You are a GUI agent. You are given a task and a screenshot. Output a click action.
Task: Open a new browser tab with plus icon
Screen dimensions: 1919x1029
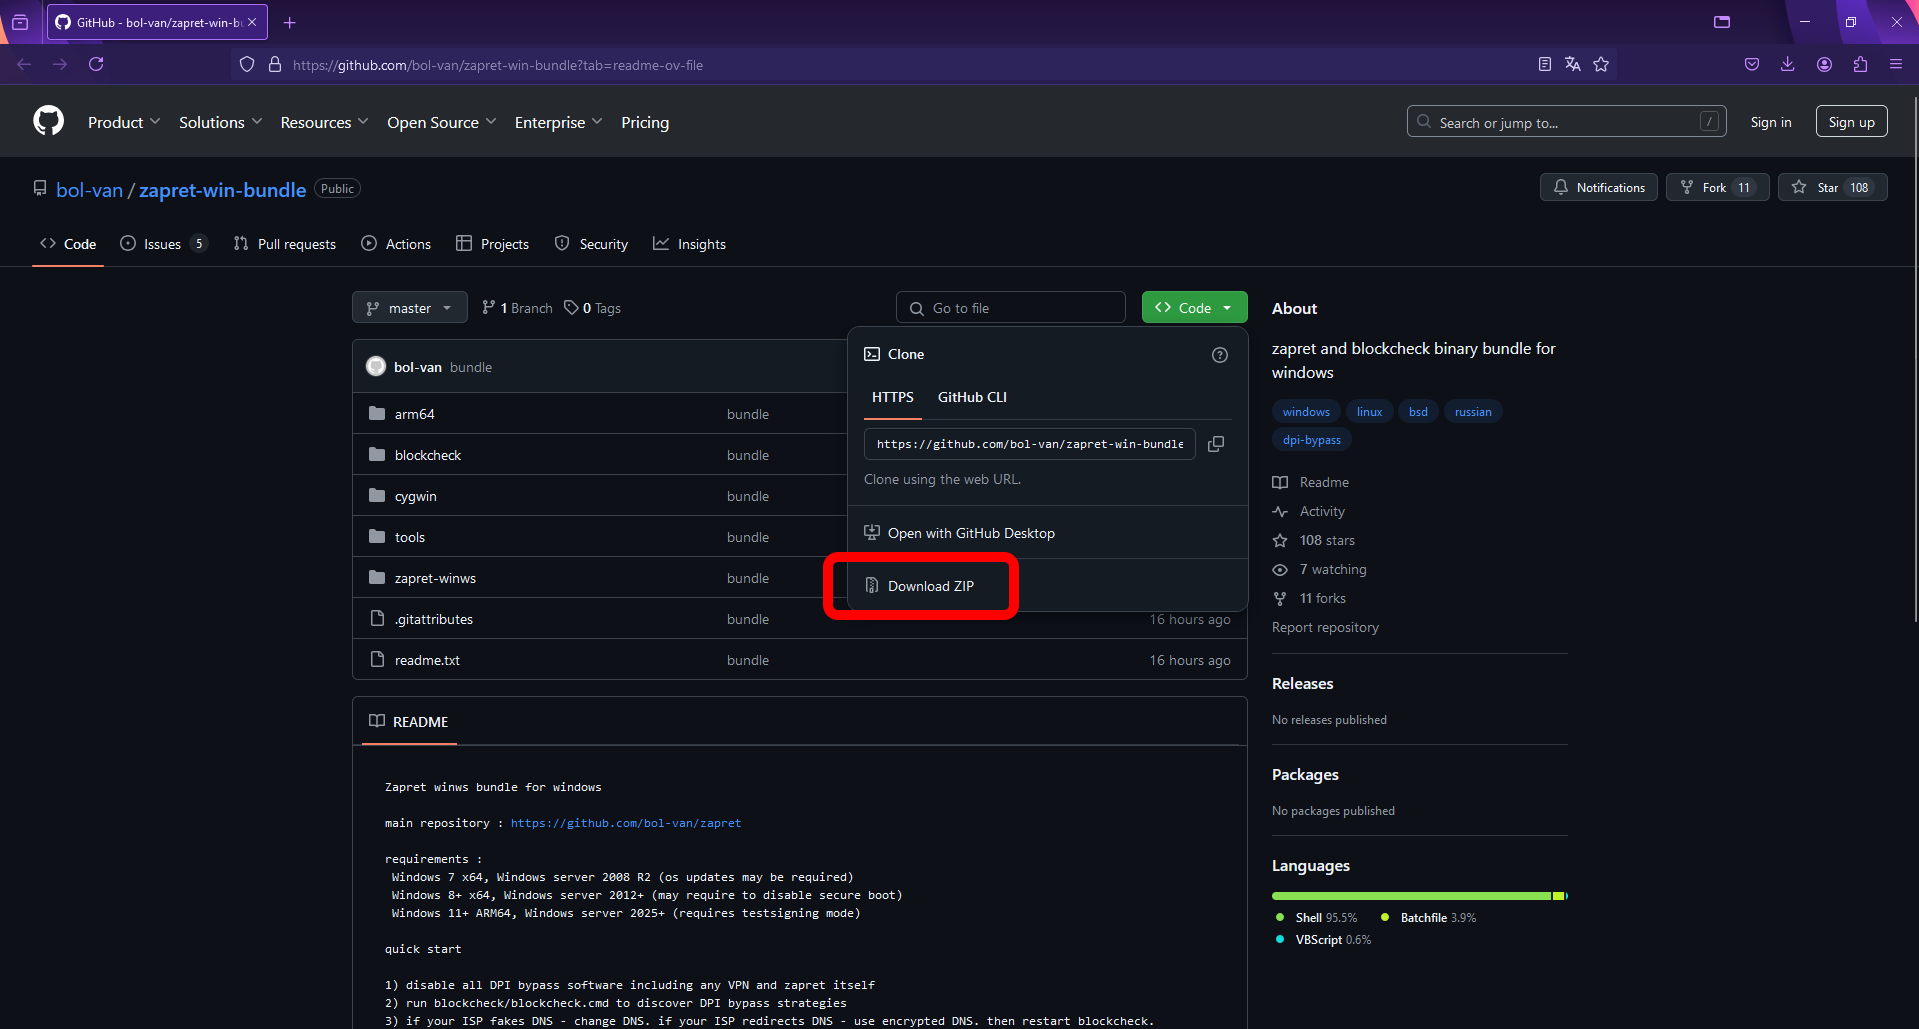coord(290,22)
